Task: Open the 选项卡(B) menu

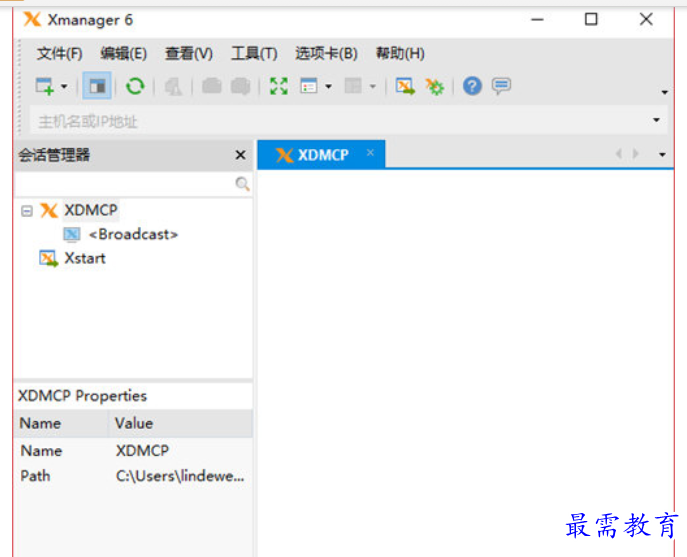Action: [326, 53]
